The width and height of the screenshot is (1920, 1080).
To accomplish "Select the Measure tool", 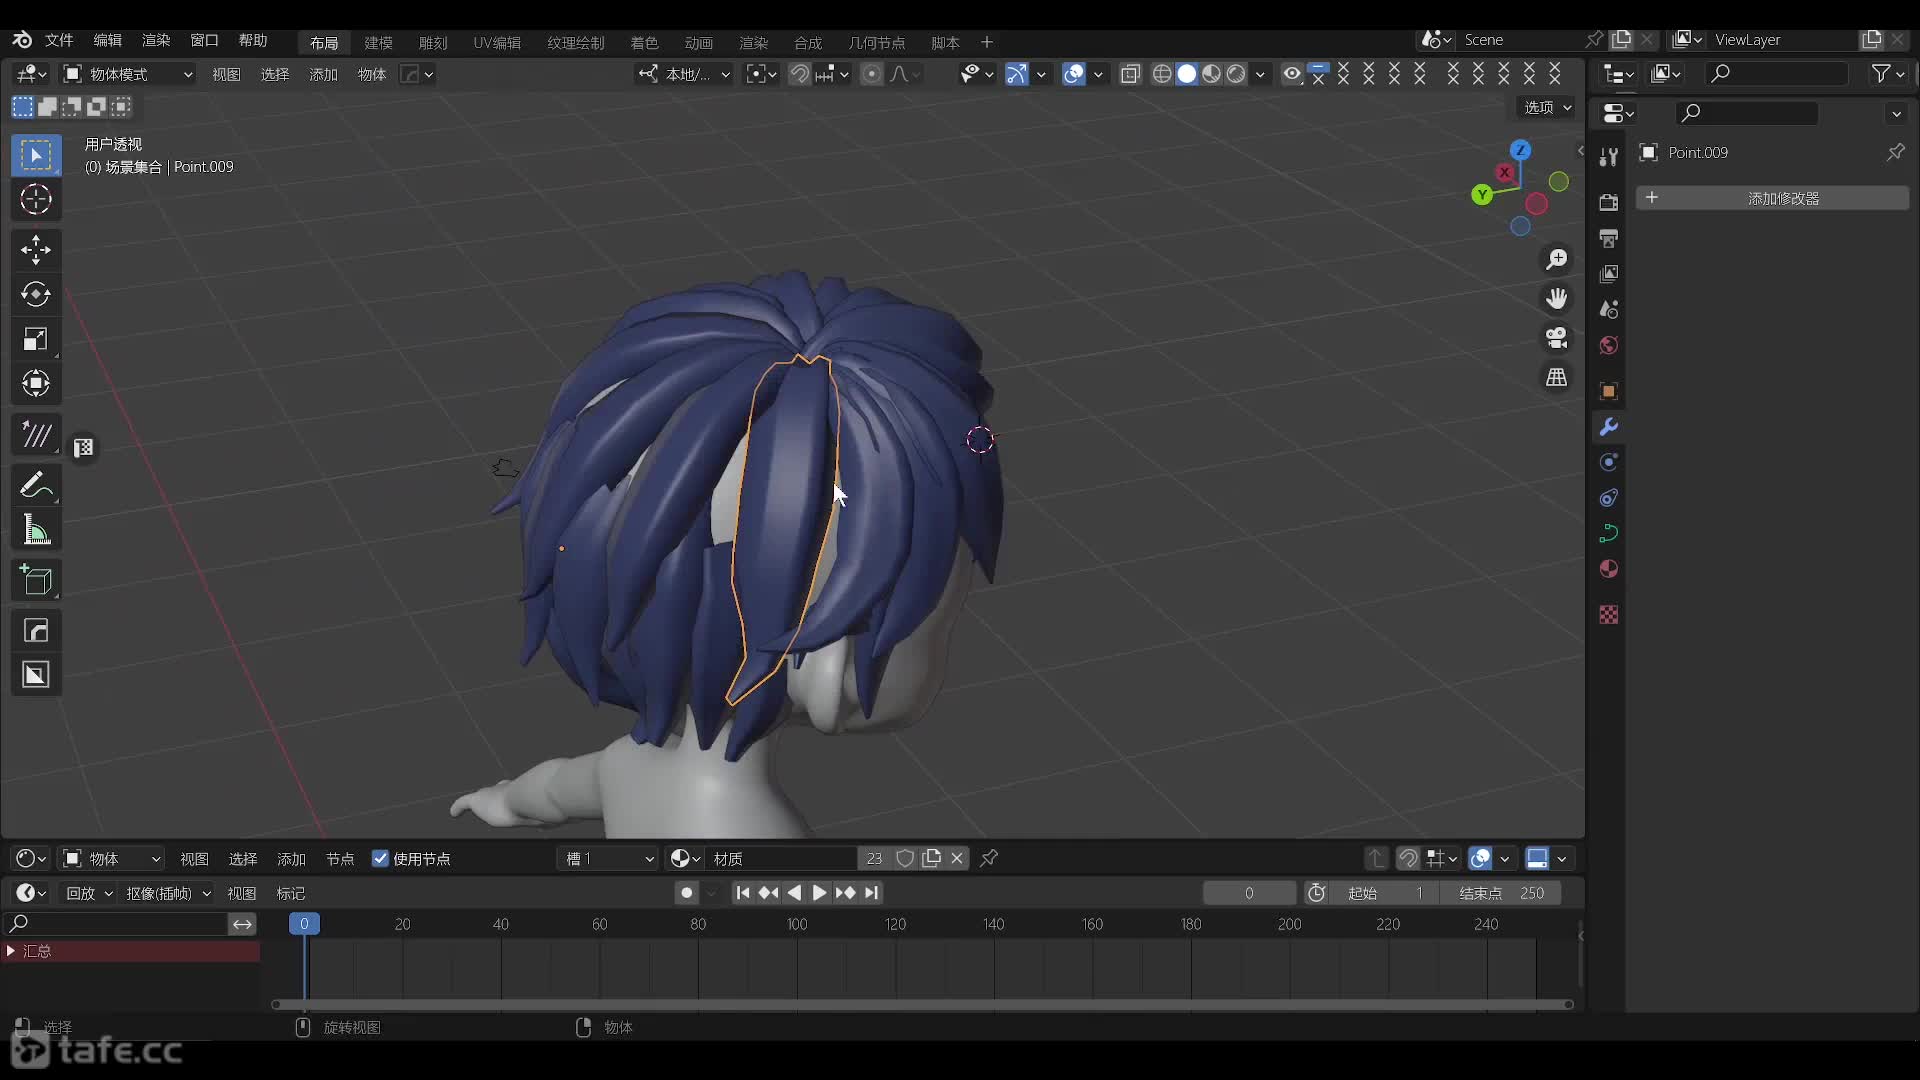I will point(36,531).
